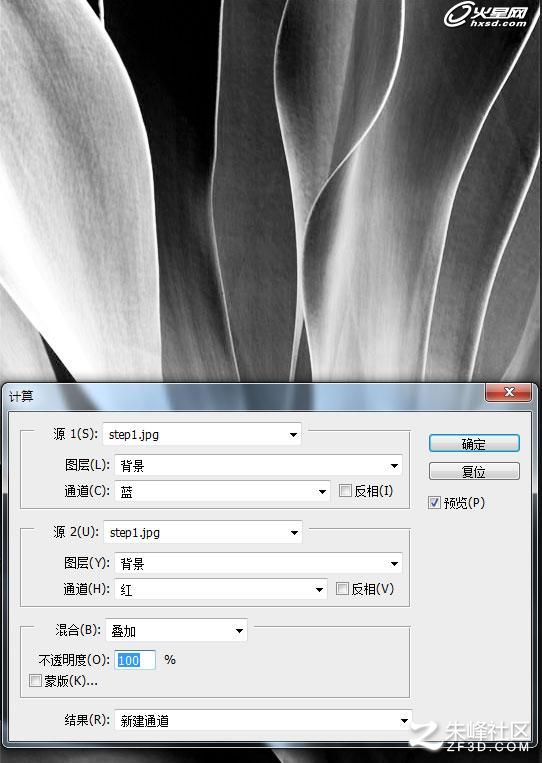This screenshot has height=763, width=542.
Task: Enable 反相(I) invert for source 1
Action: (x=345, y=490)
